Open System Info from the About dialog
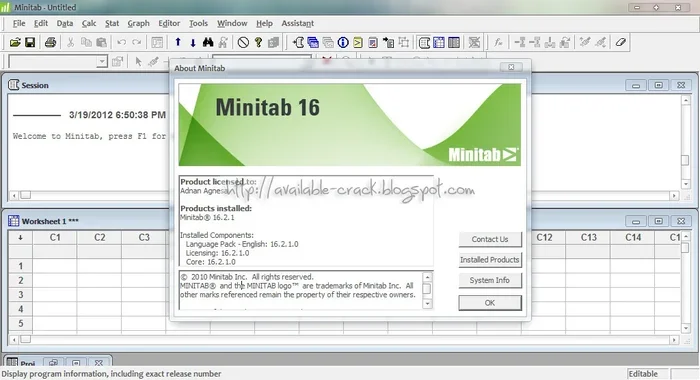 [x=490, y=280]
